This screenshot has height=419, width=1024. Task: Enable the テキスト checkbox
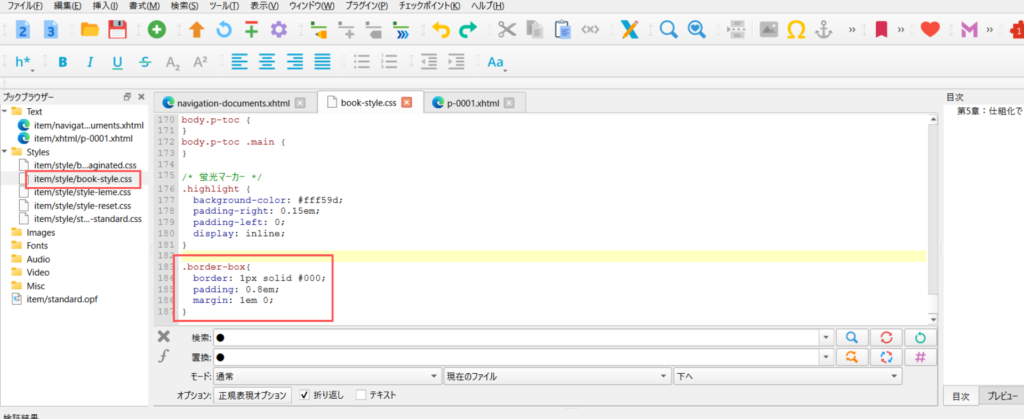pos(361,395)
